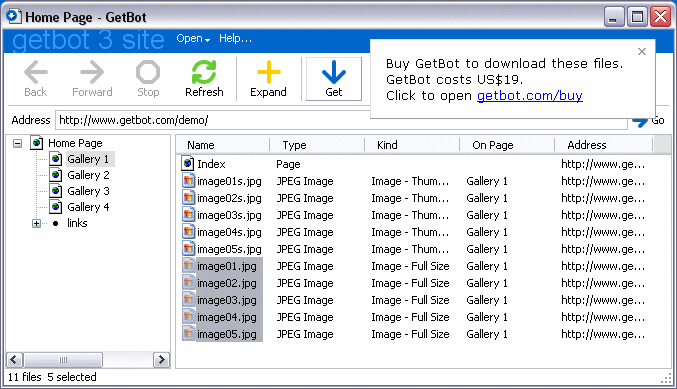
Task: Select the image03.jpg file name
Action: tap(227, 300)
